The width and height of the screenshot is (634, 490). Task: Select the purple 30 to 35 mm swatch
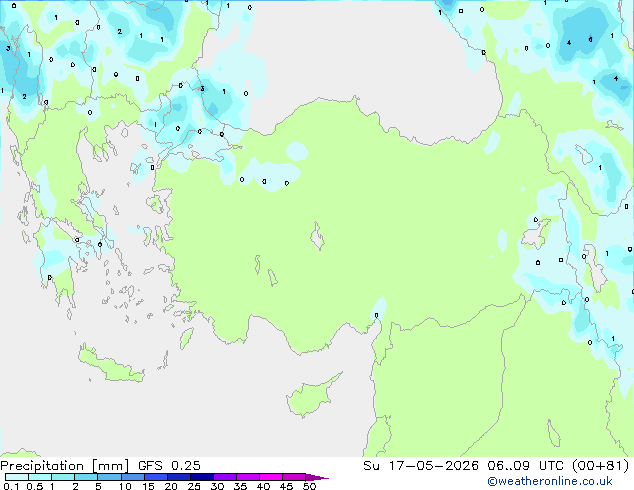pos(225,477)
